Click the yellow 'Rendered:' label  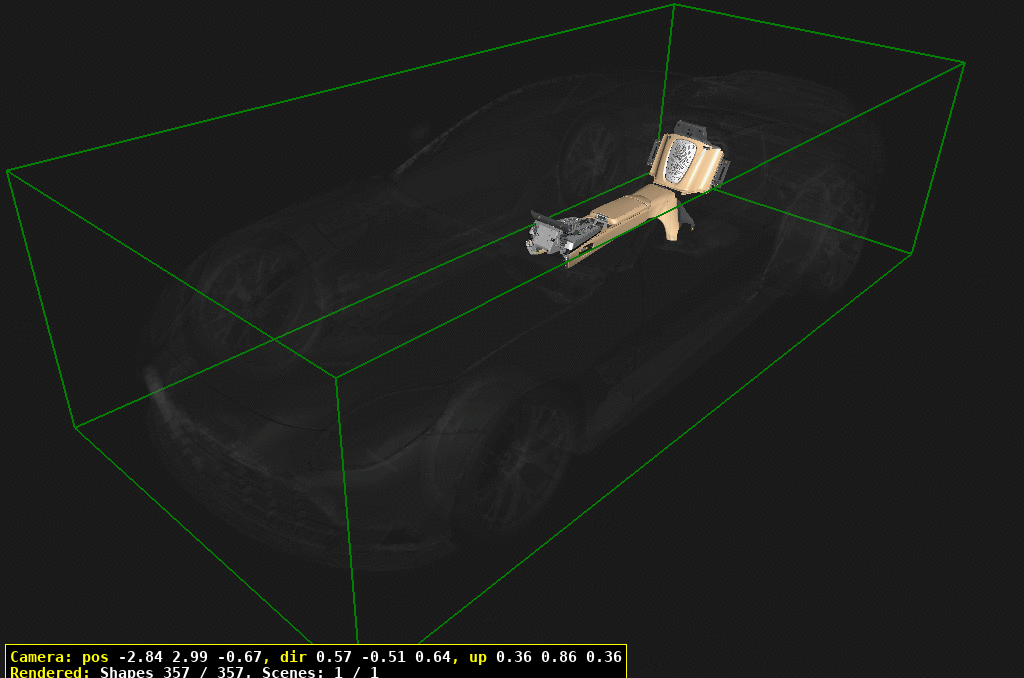tap(50, 672)
